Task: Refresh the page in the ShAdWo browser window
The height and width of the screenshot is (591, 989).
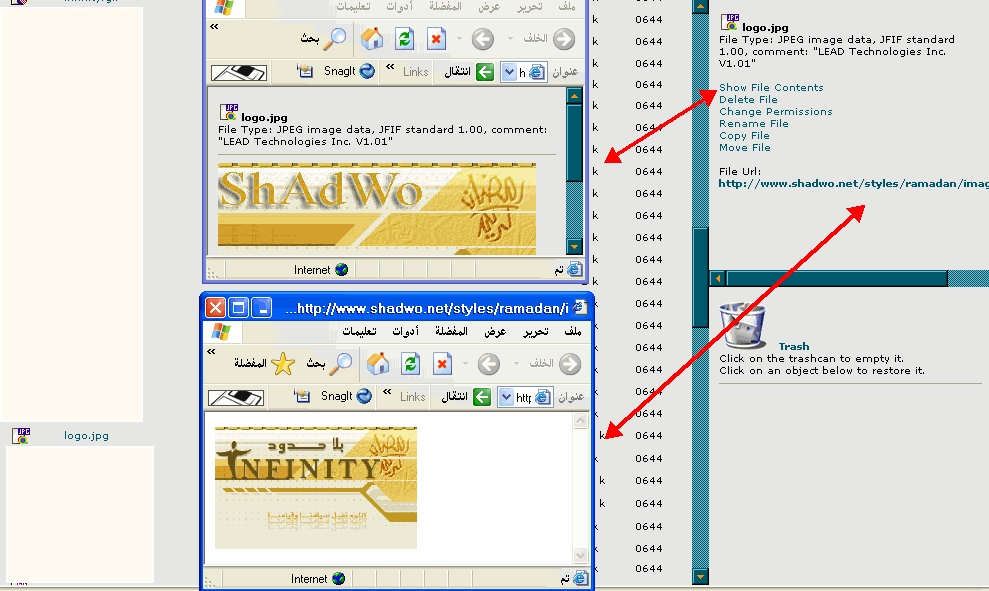Action: 404,39
